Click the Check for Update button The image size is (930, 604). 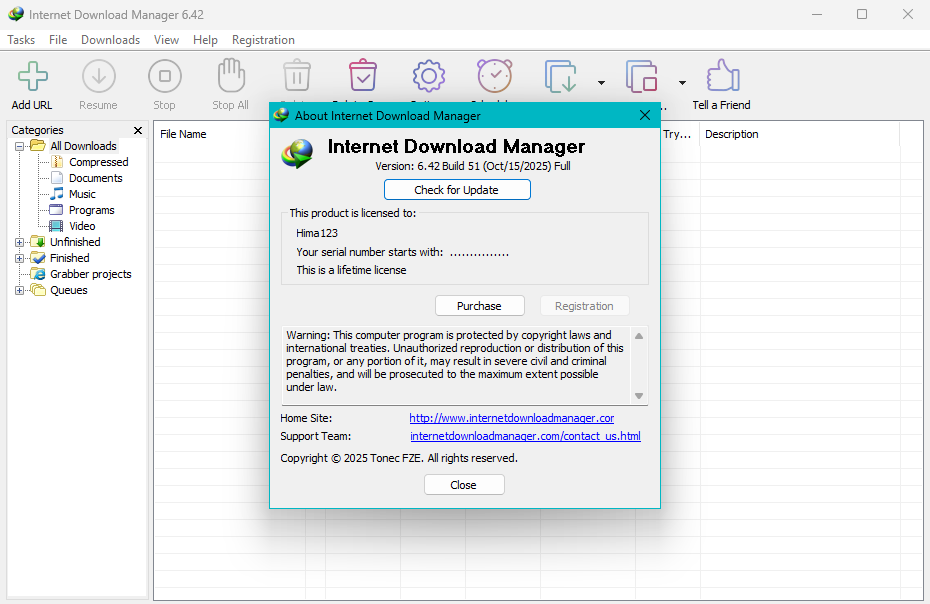(457, 190)
